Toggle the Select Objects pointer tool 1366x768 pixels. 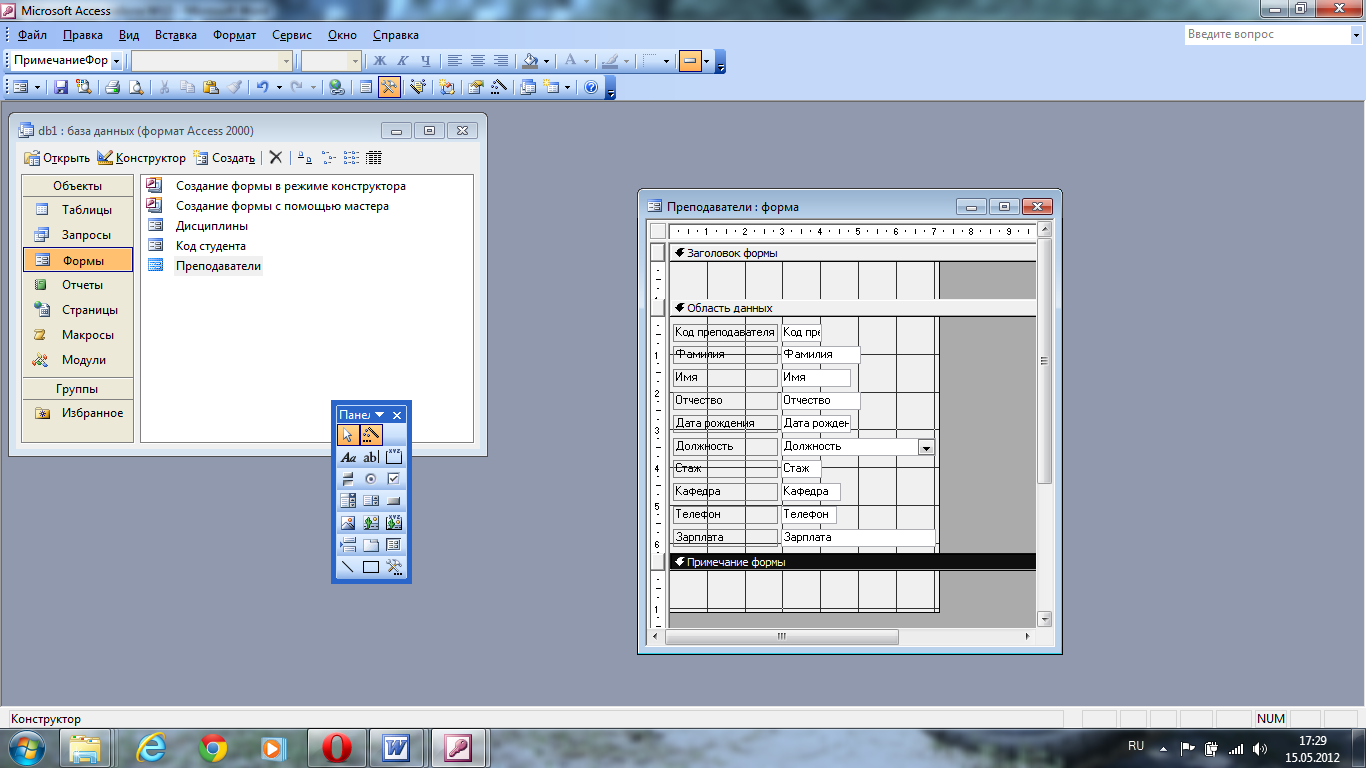[348, 434]
